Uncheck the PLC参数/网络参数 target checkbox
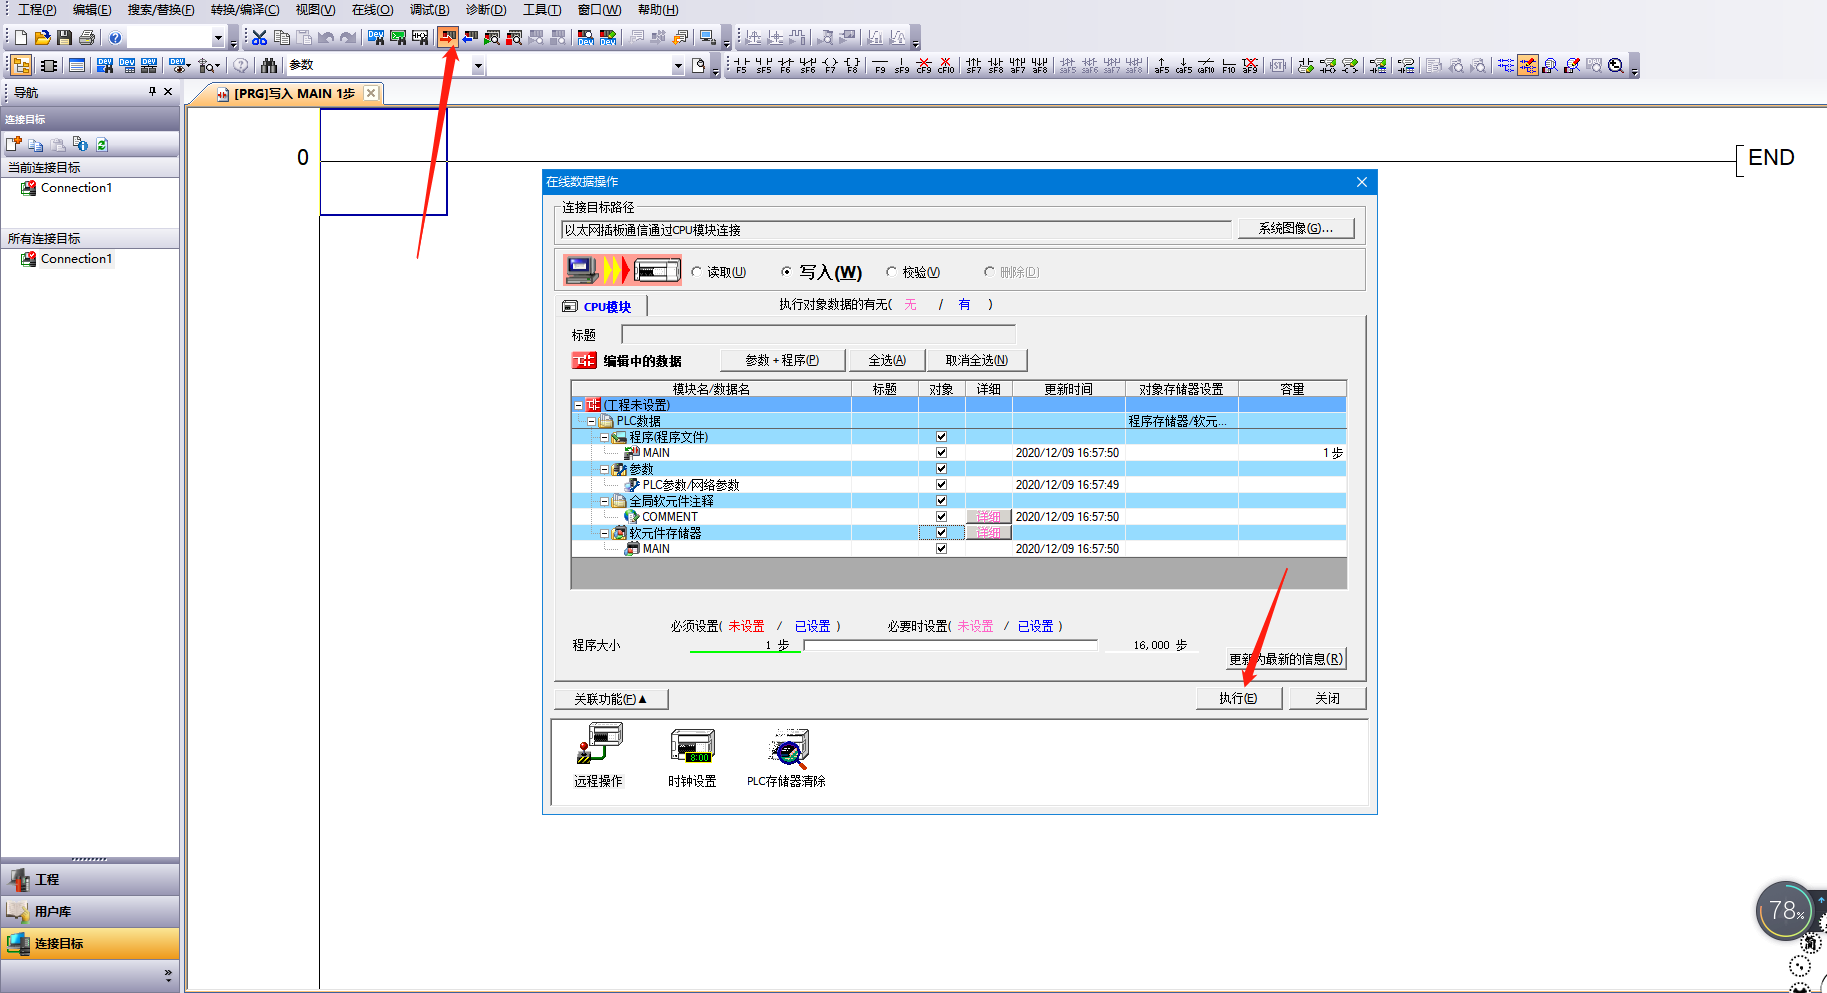This screenshot has width=1827, height=993. click(x=941, y=485)
